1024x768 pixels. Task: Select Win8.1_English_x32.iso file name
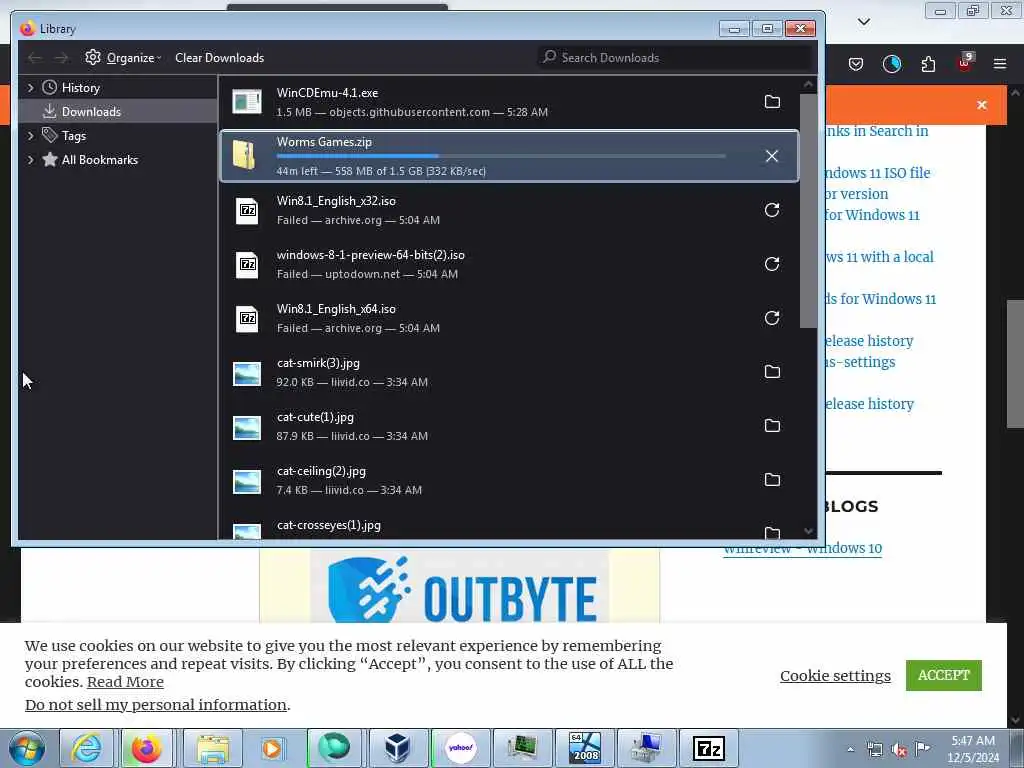(x=336, y=201)
